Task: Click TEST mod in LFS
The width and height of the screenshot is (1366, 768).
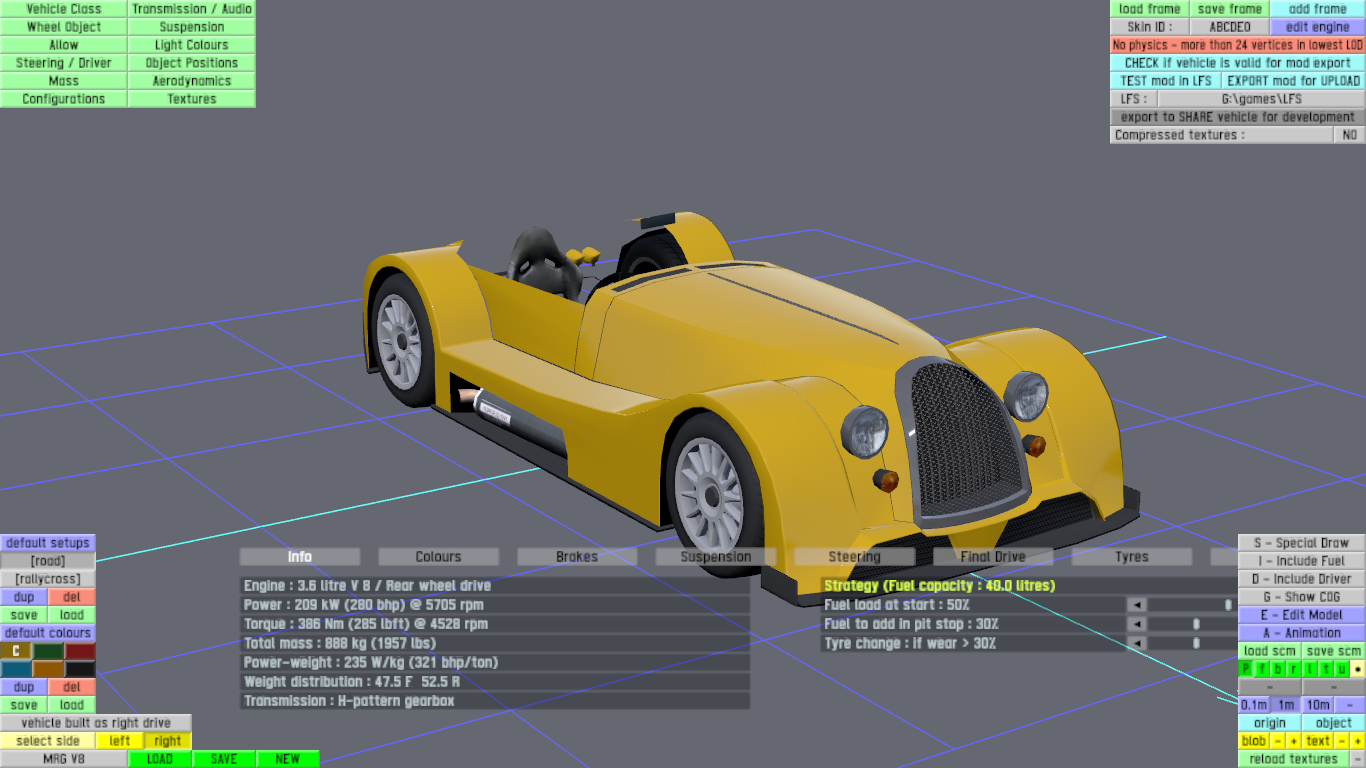Action: 1166,81
